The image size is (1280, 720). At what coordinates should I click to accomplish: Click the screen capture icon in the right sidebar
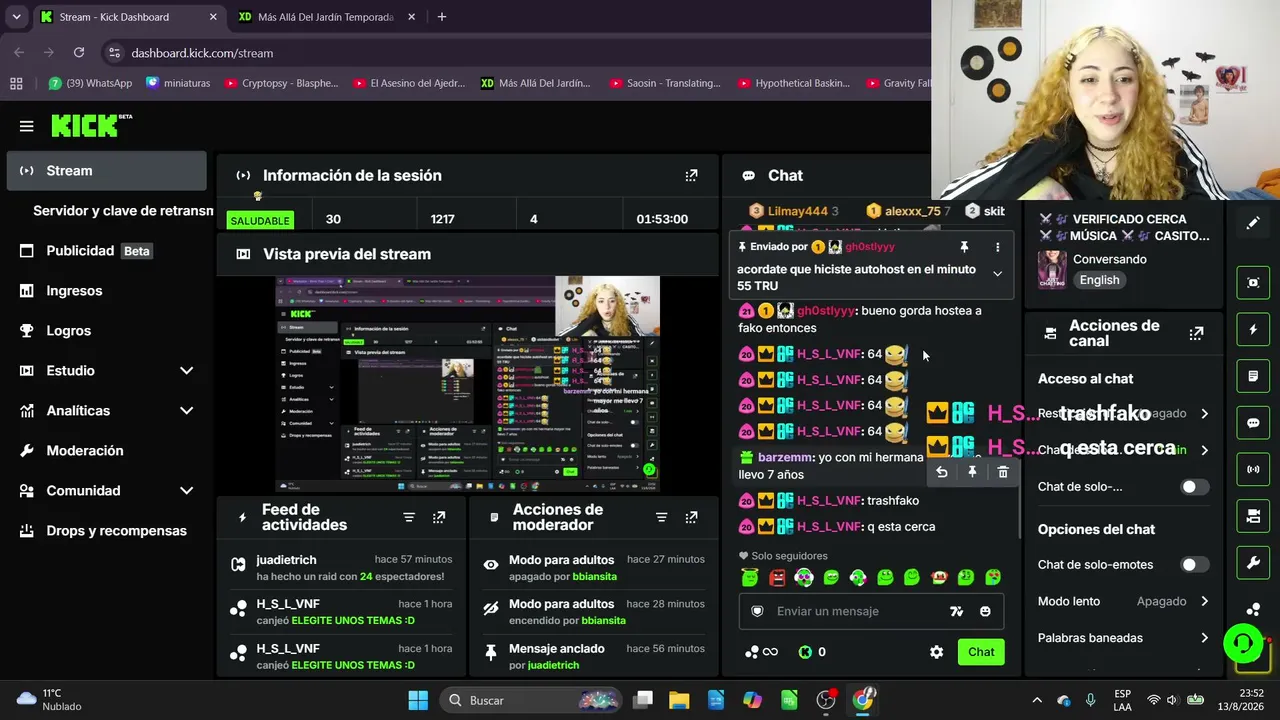coord(1253,283)
